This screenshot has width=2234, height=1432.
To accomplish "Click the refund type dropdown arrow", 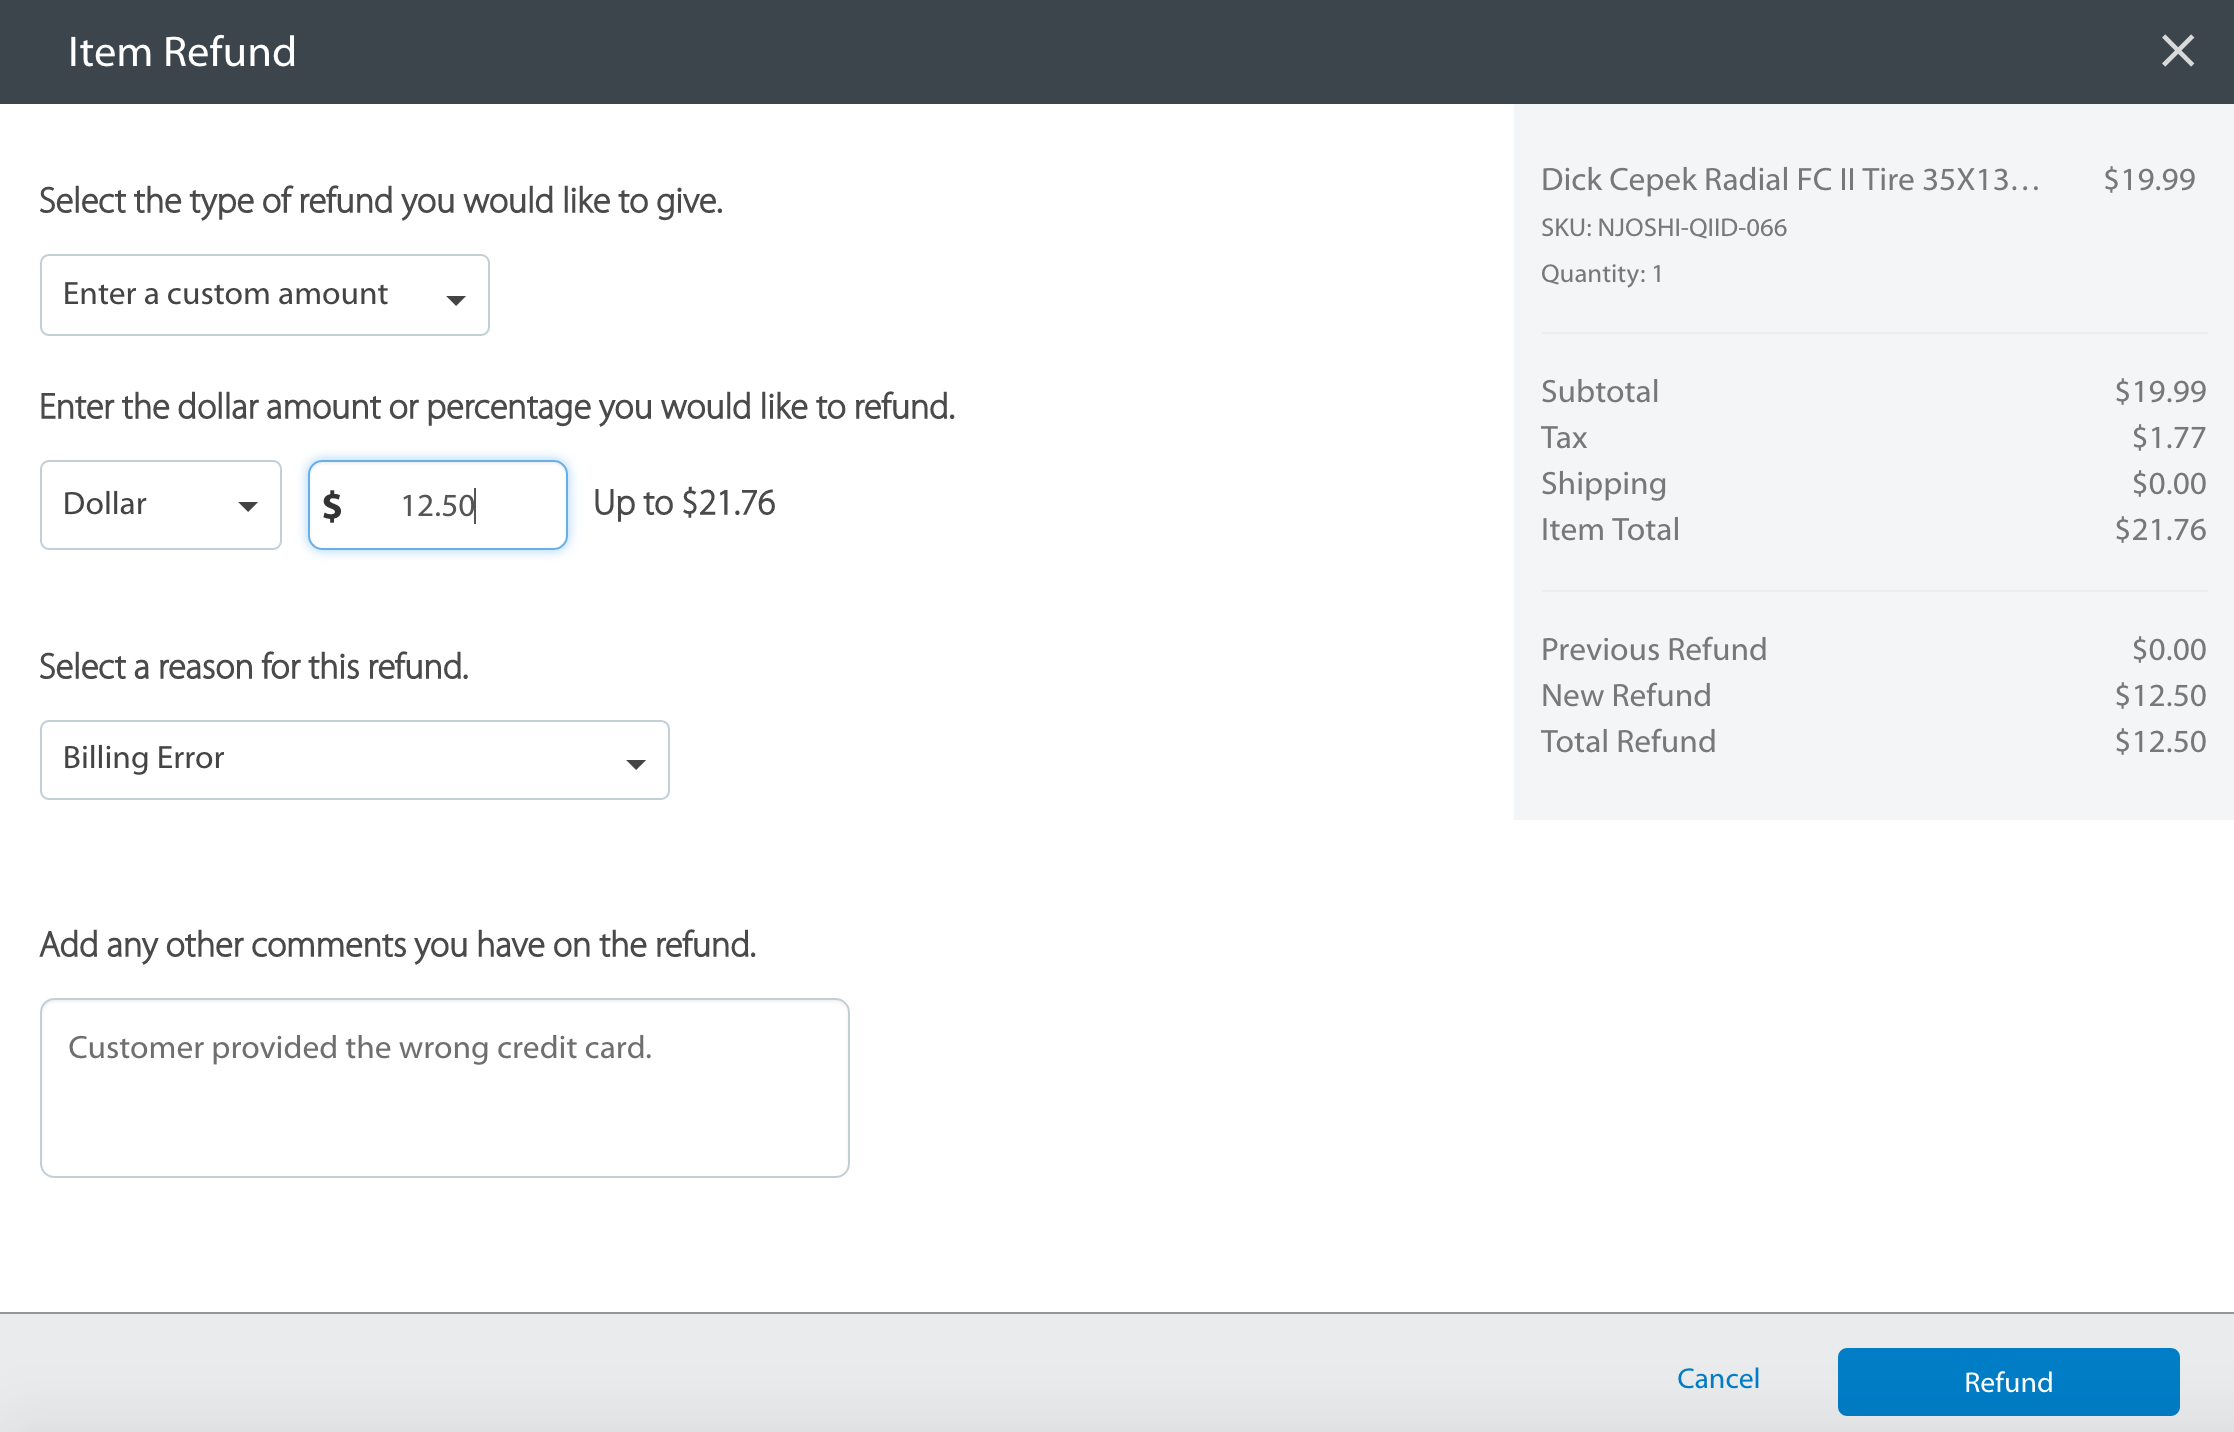I will click(456, 299).
